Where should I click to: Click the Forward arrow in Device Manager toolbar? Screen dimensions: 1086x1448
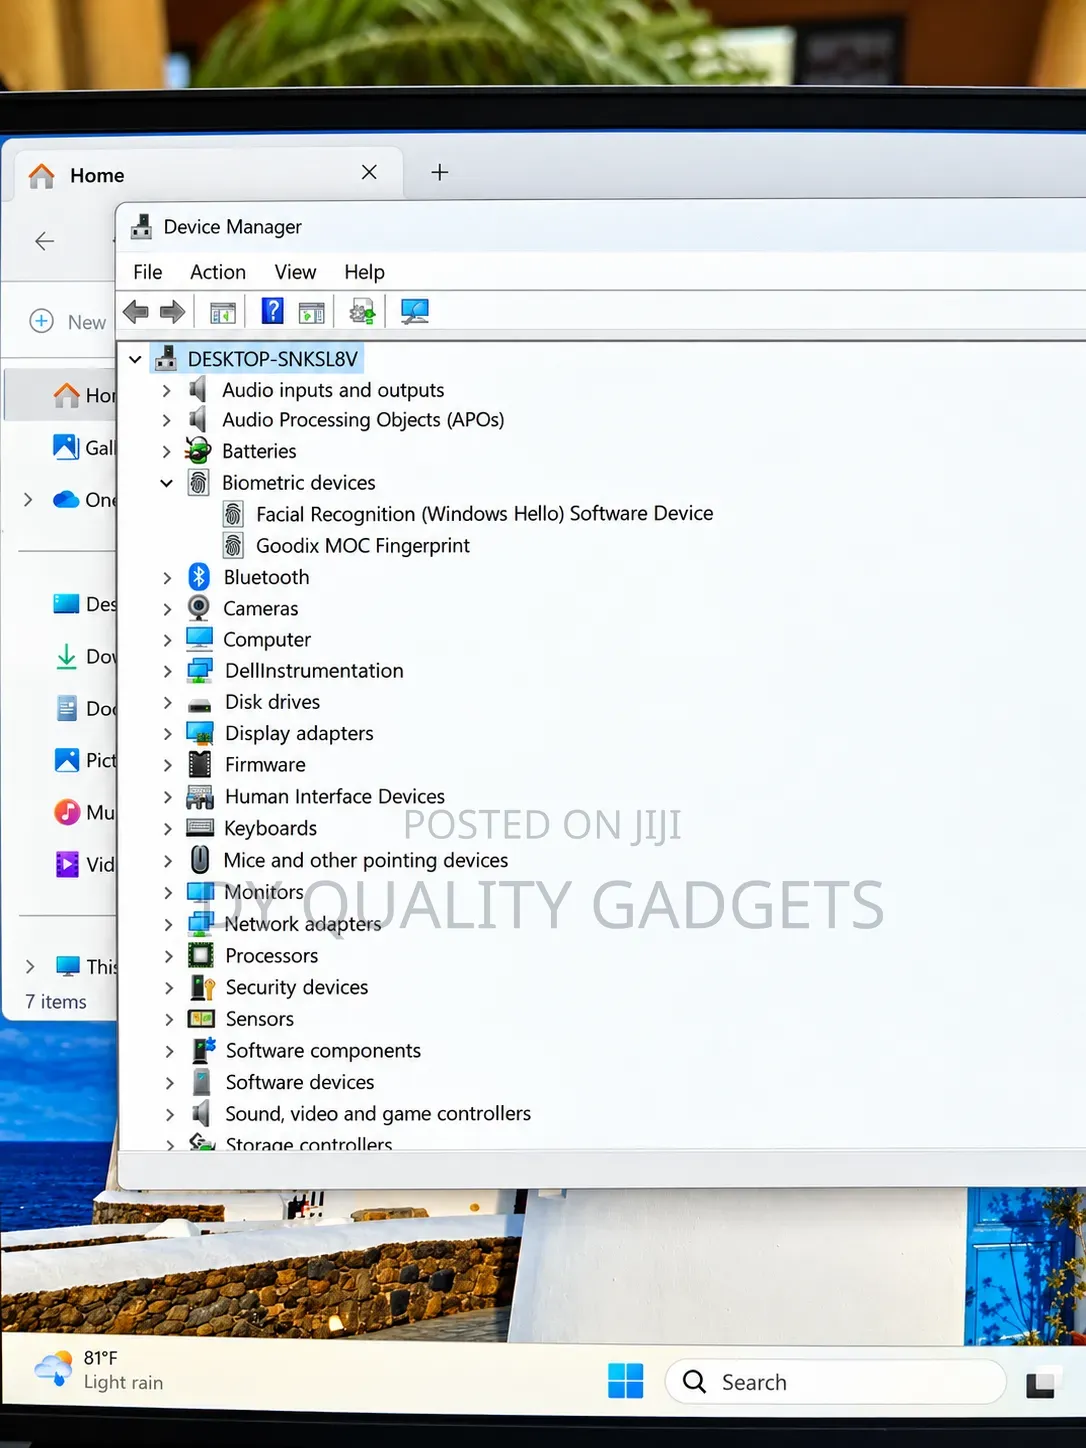coord(173,312)
